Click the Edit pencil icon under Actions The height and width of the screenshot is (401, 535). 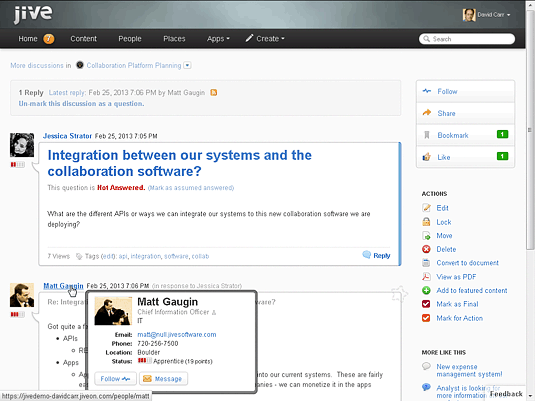pos(426,208)
